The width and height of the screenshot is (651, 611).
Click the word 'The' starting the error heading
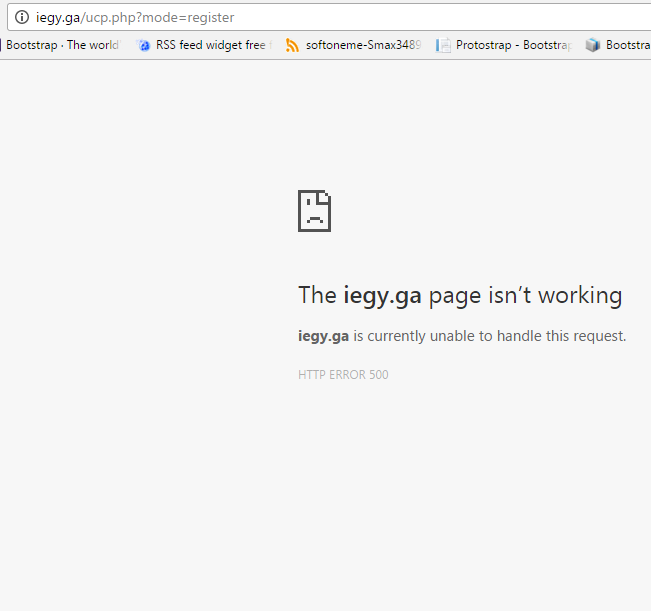[317, 295]
